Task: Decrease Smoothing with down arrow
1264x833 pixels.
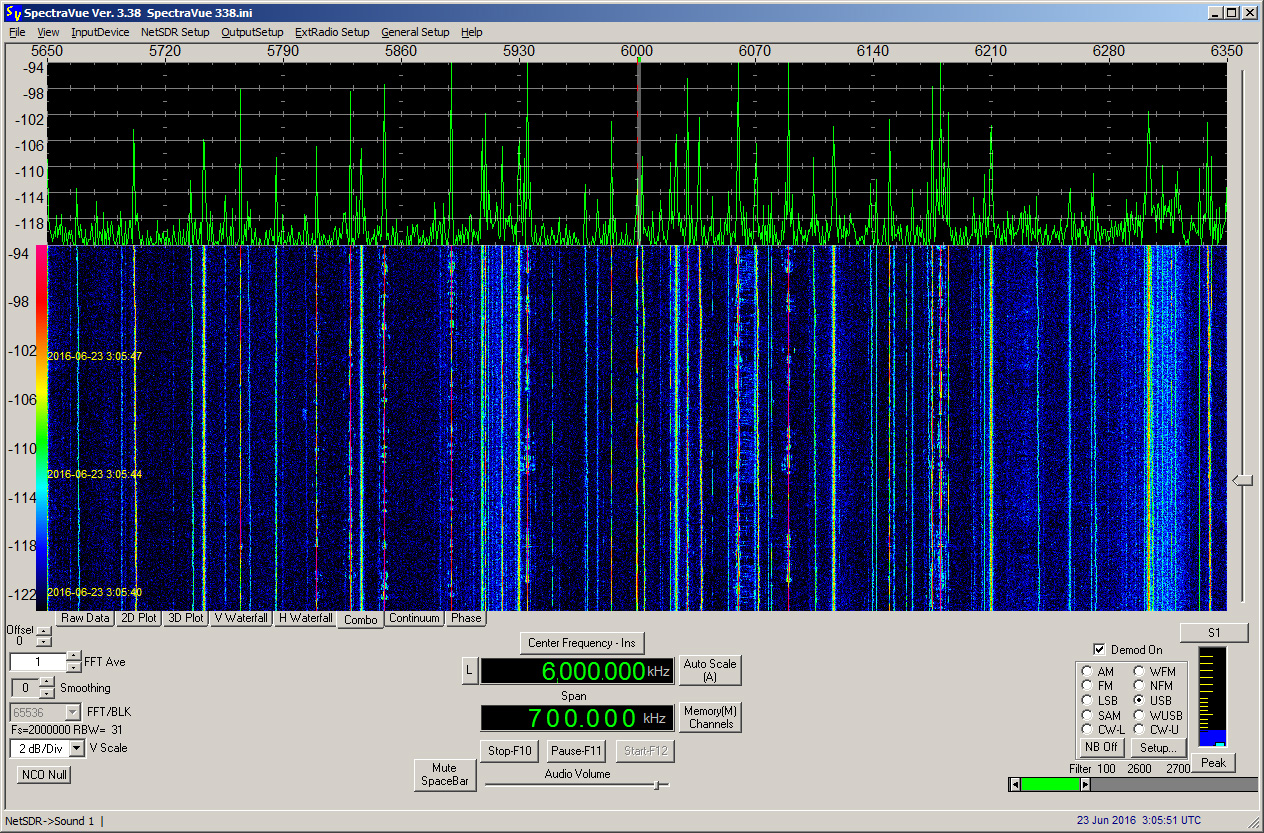Action: tap(47, 693)
